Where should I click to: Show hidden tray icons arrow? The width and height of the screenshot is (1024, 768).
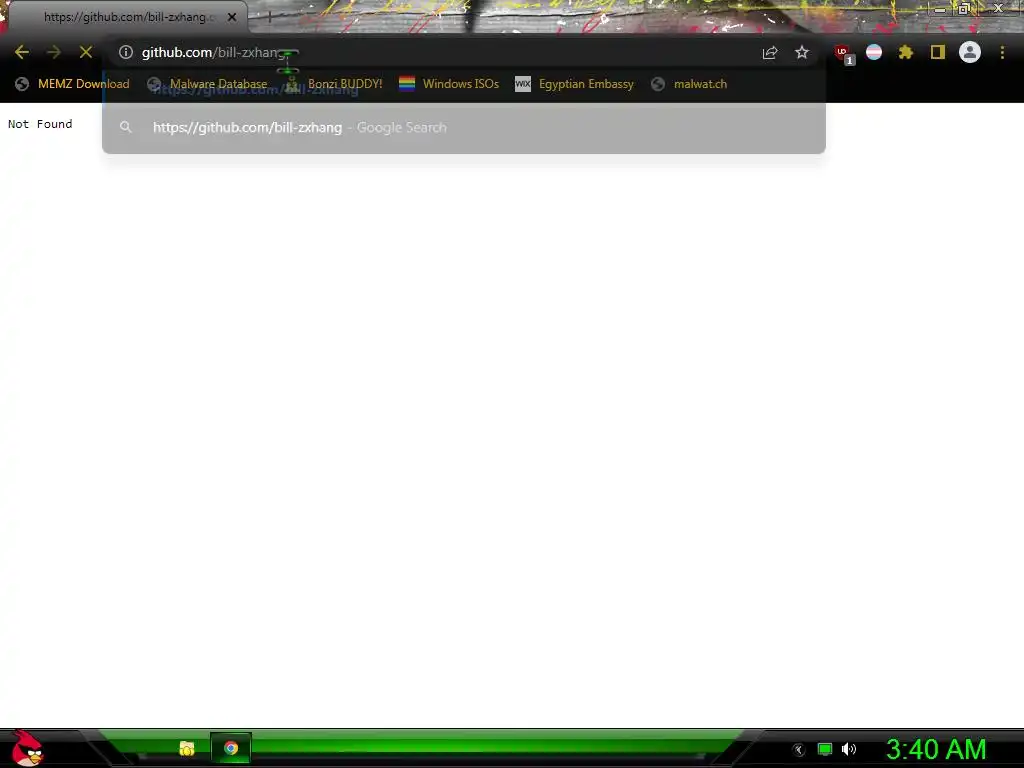point(799,750)
